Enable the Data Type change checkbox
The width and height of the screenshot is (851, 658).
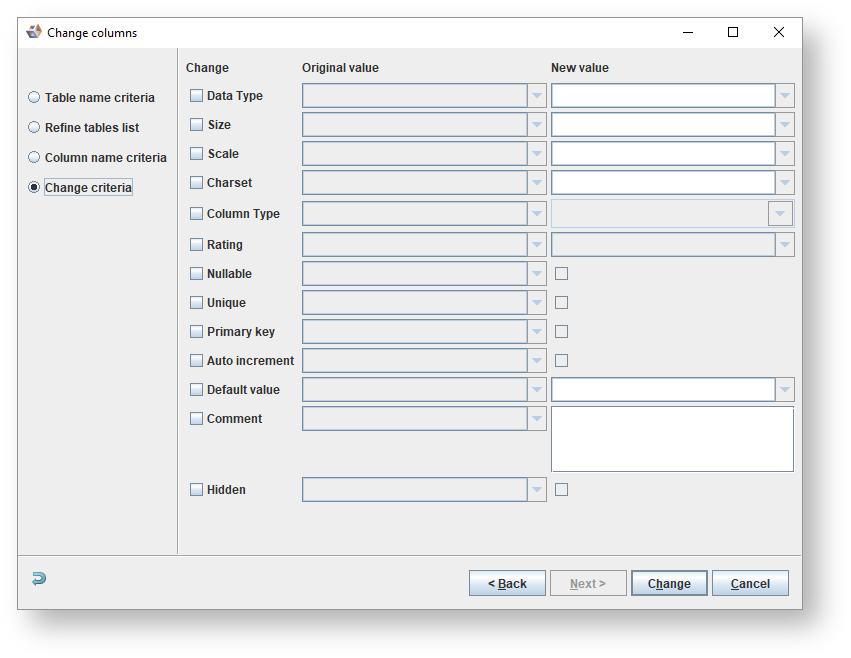coord(196,96)
